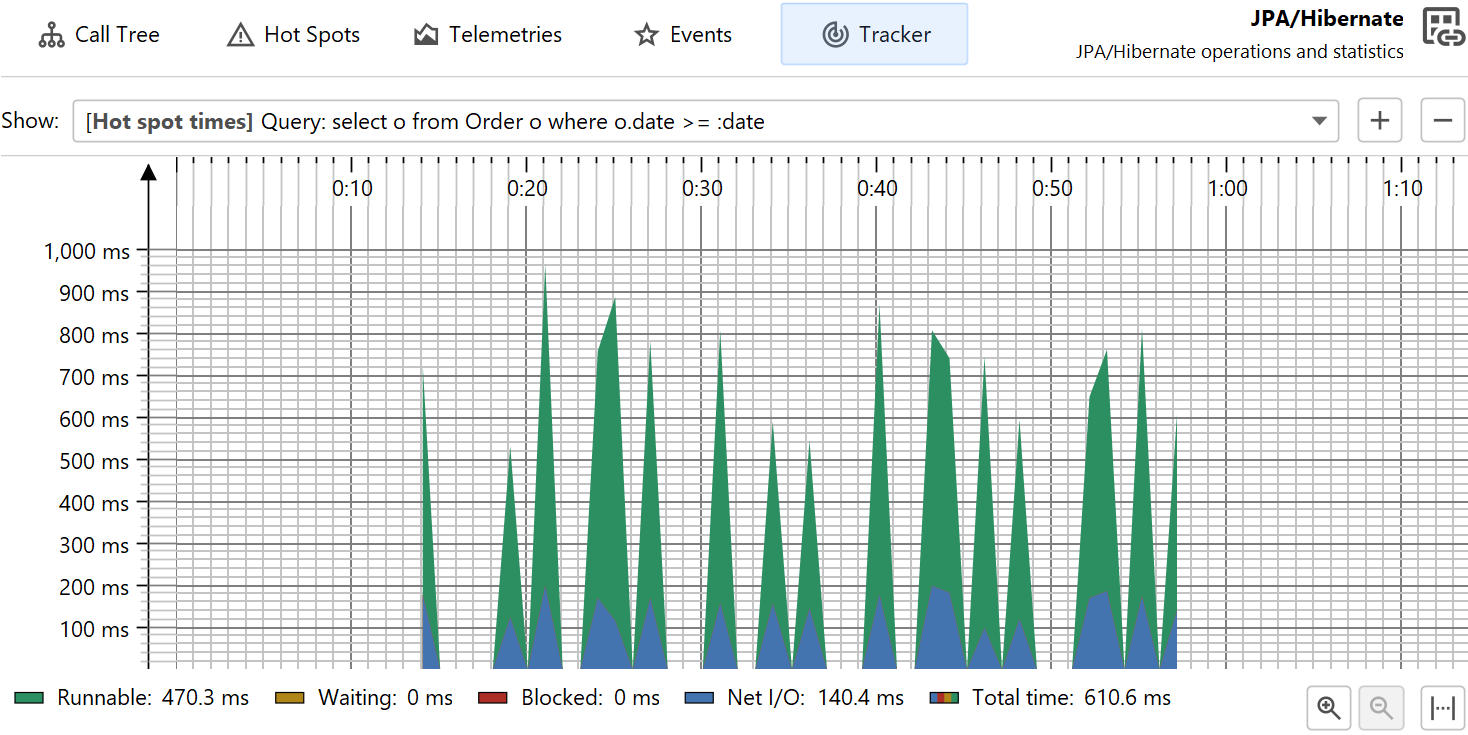Expand the dropdown arrow next to the query
The height and width of the screenshot is (735, 1468).
1320,122
